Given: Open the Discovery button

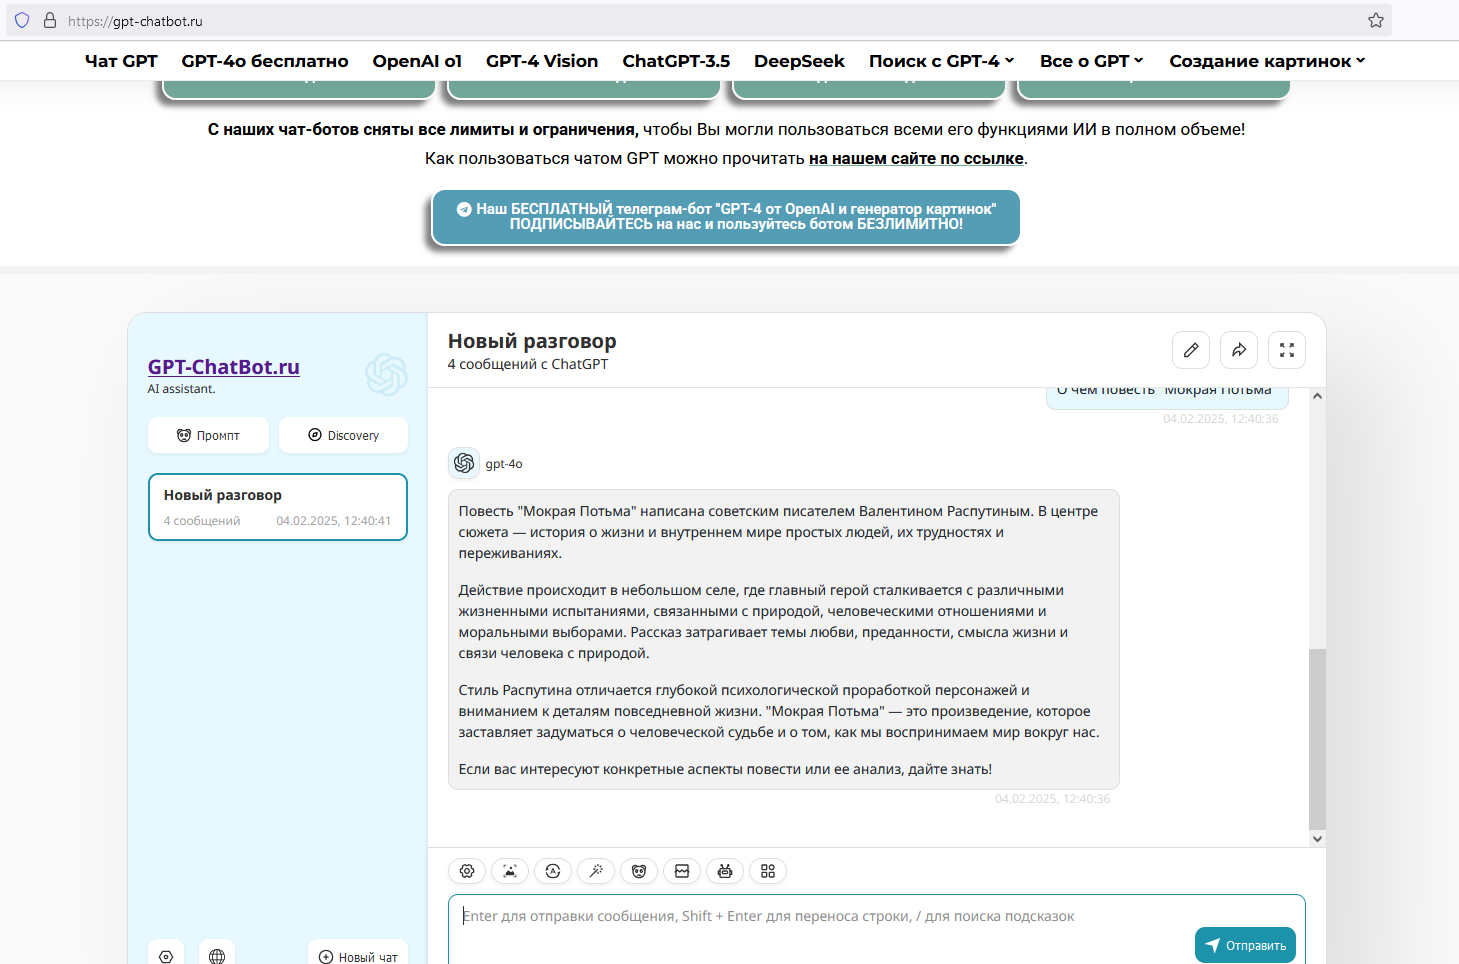Looking at the screenshot, I should [x=343, y=435].
